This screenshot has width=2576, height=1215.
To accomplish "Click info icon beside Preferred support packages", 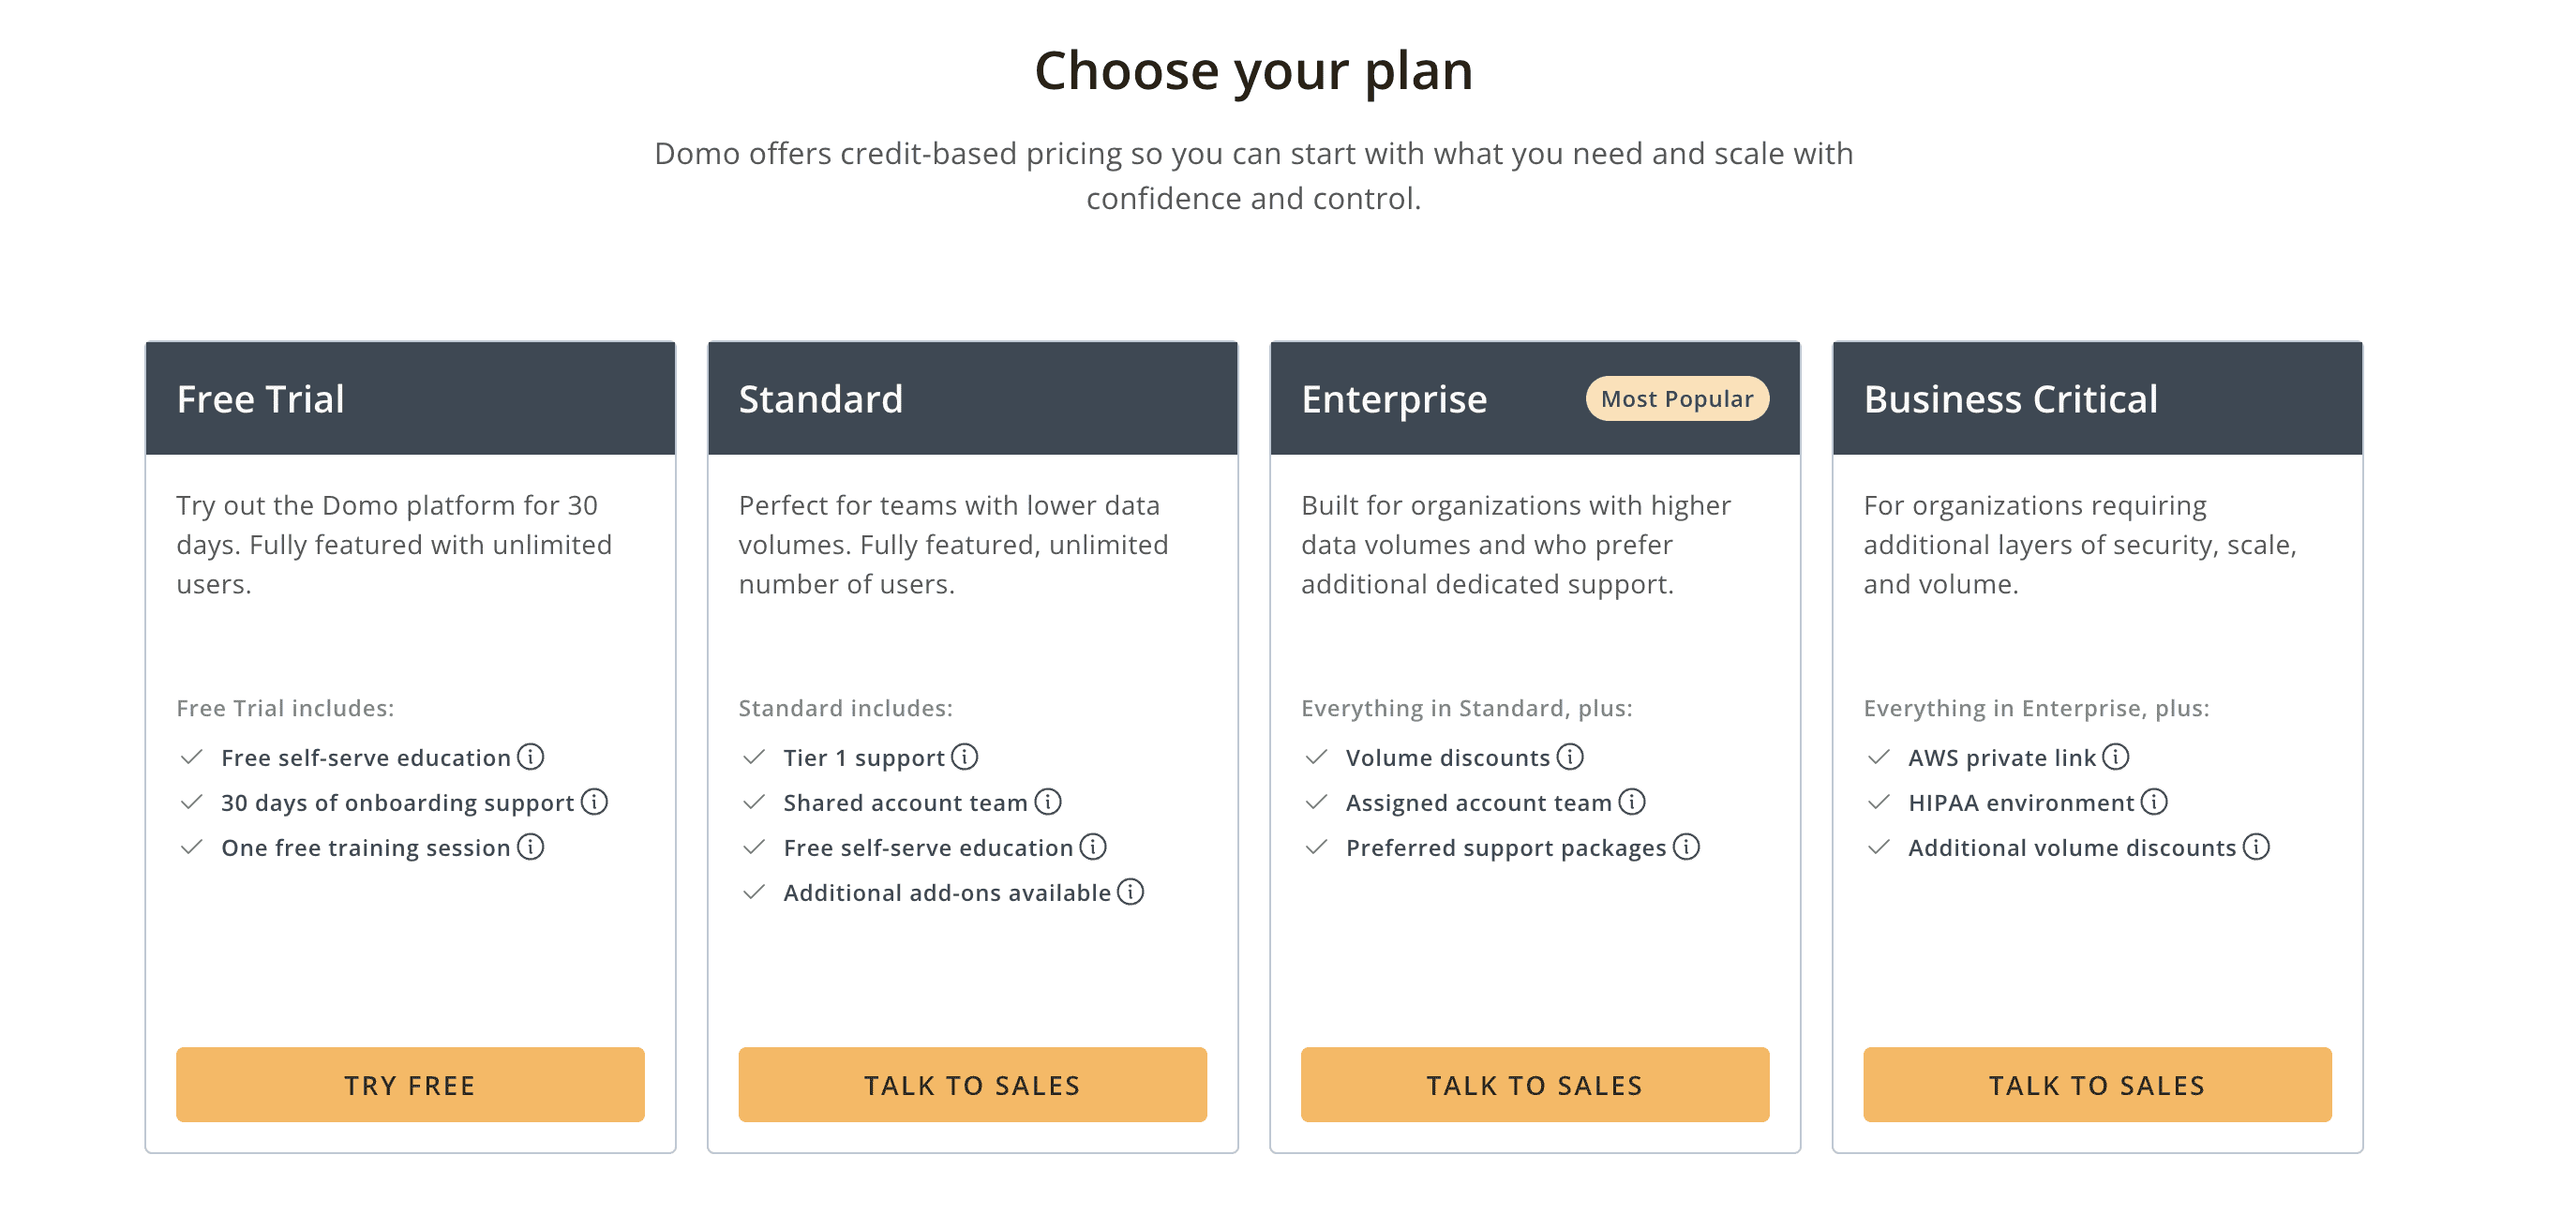I will [1686, 847].
